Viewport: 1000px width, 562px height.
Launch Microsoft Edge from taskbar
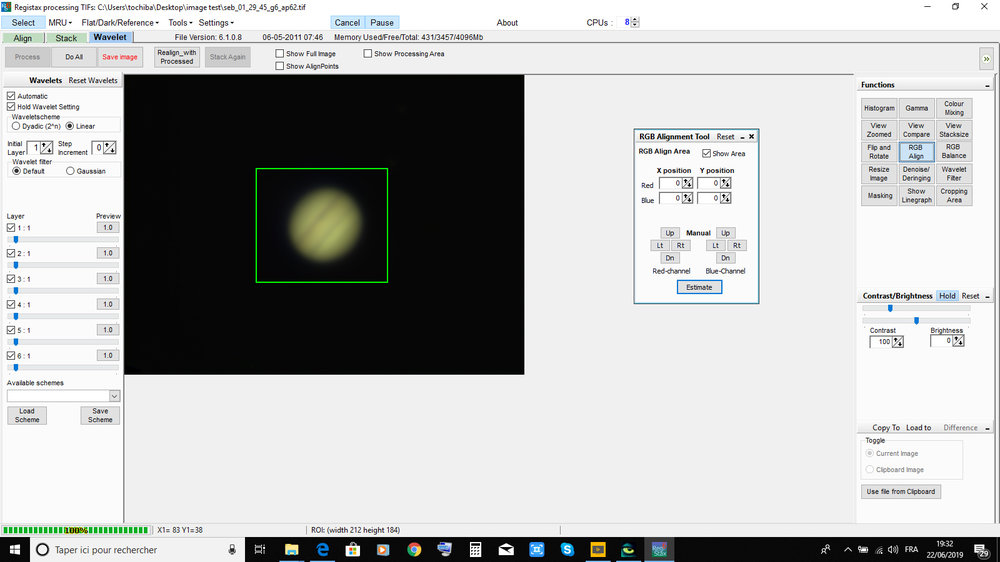point(322,549)
